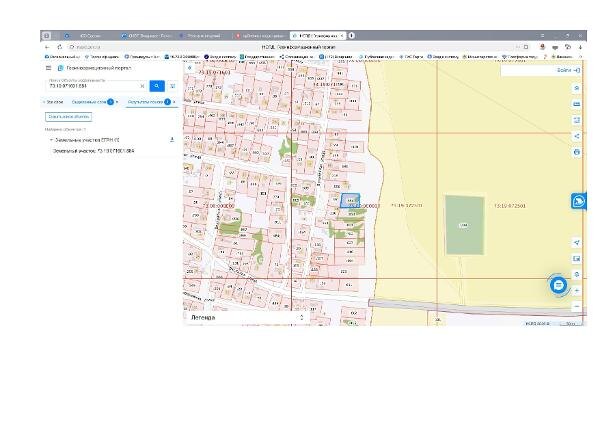The image size is (600, 424).
Task: Open the first bookmark in bookmarks bar
Action: coord(63,57)
